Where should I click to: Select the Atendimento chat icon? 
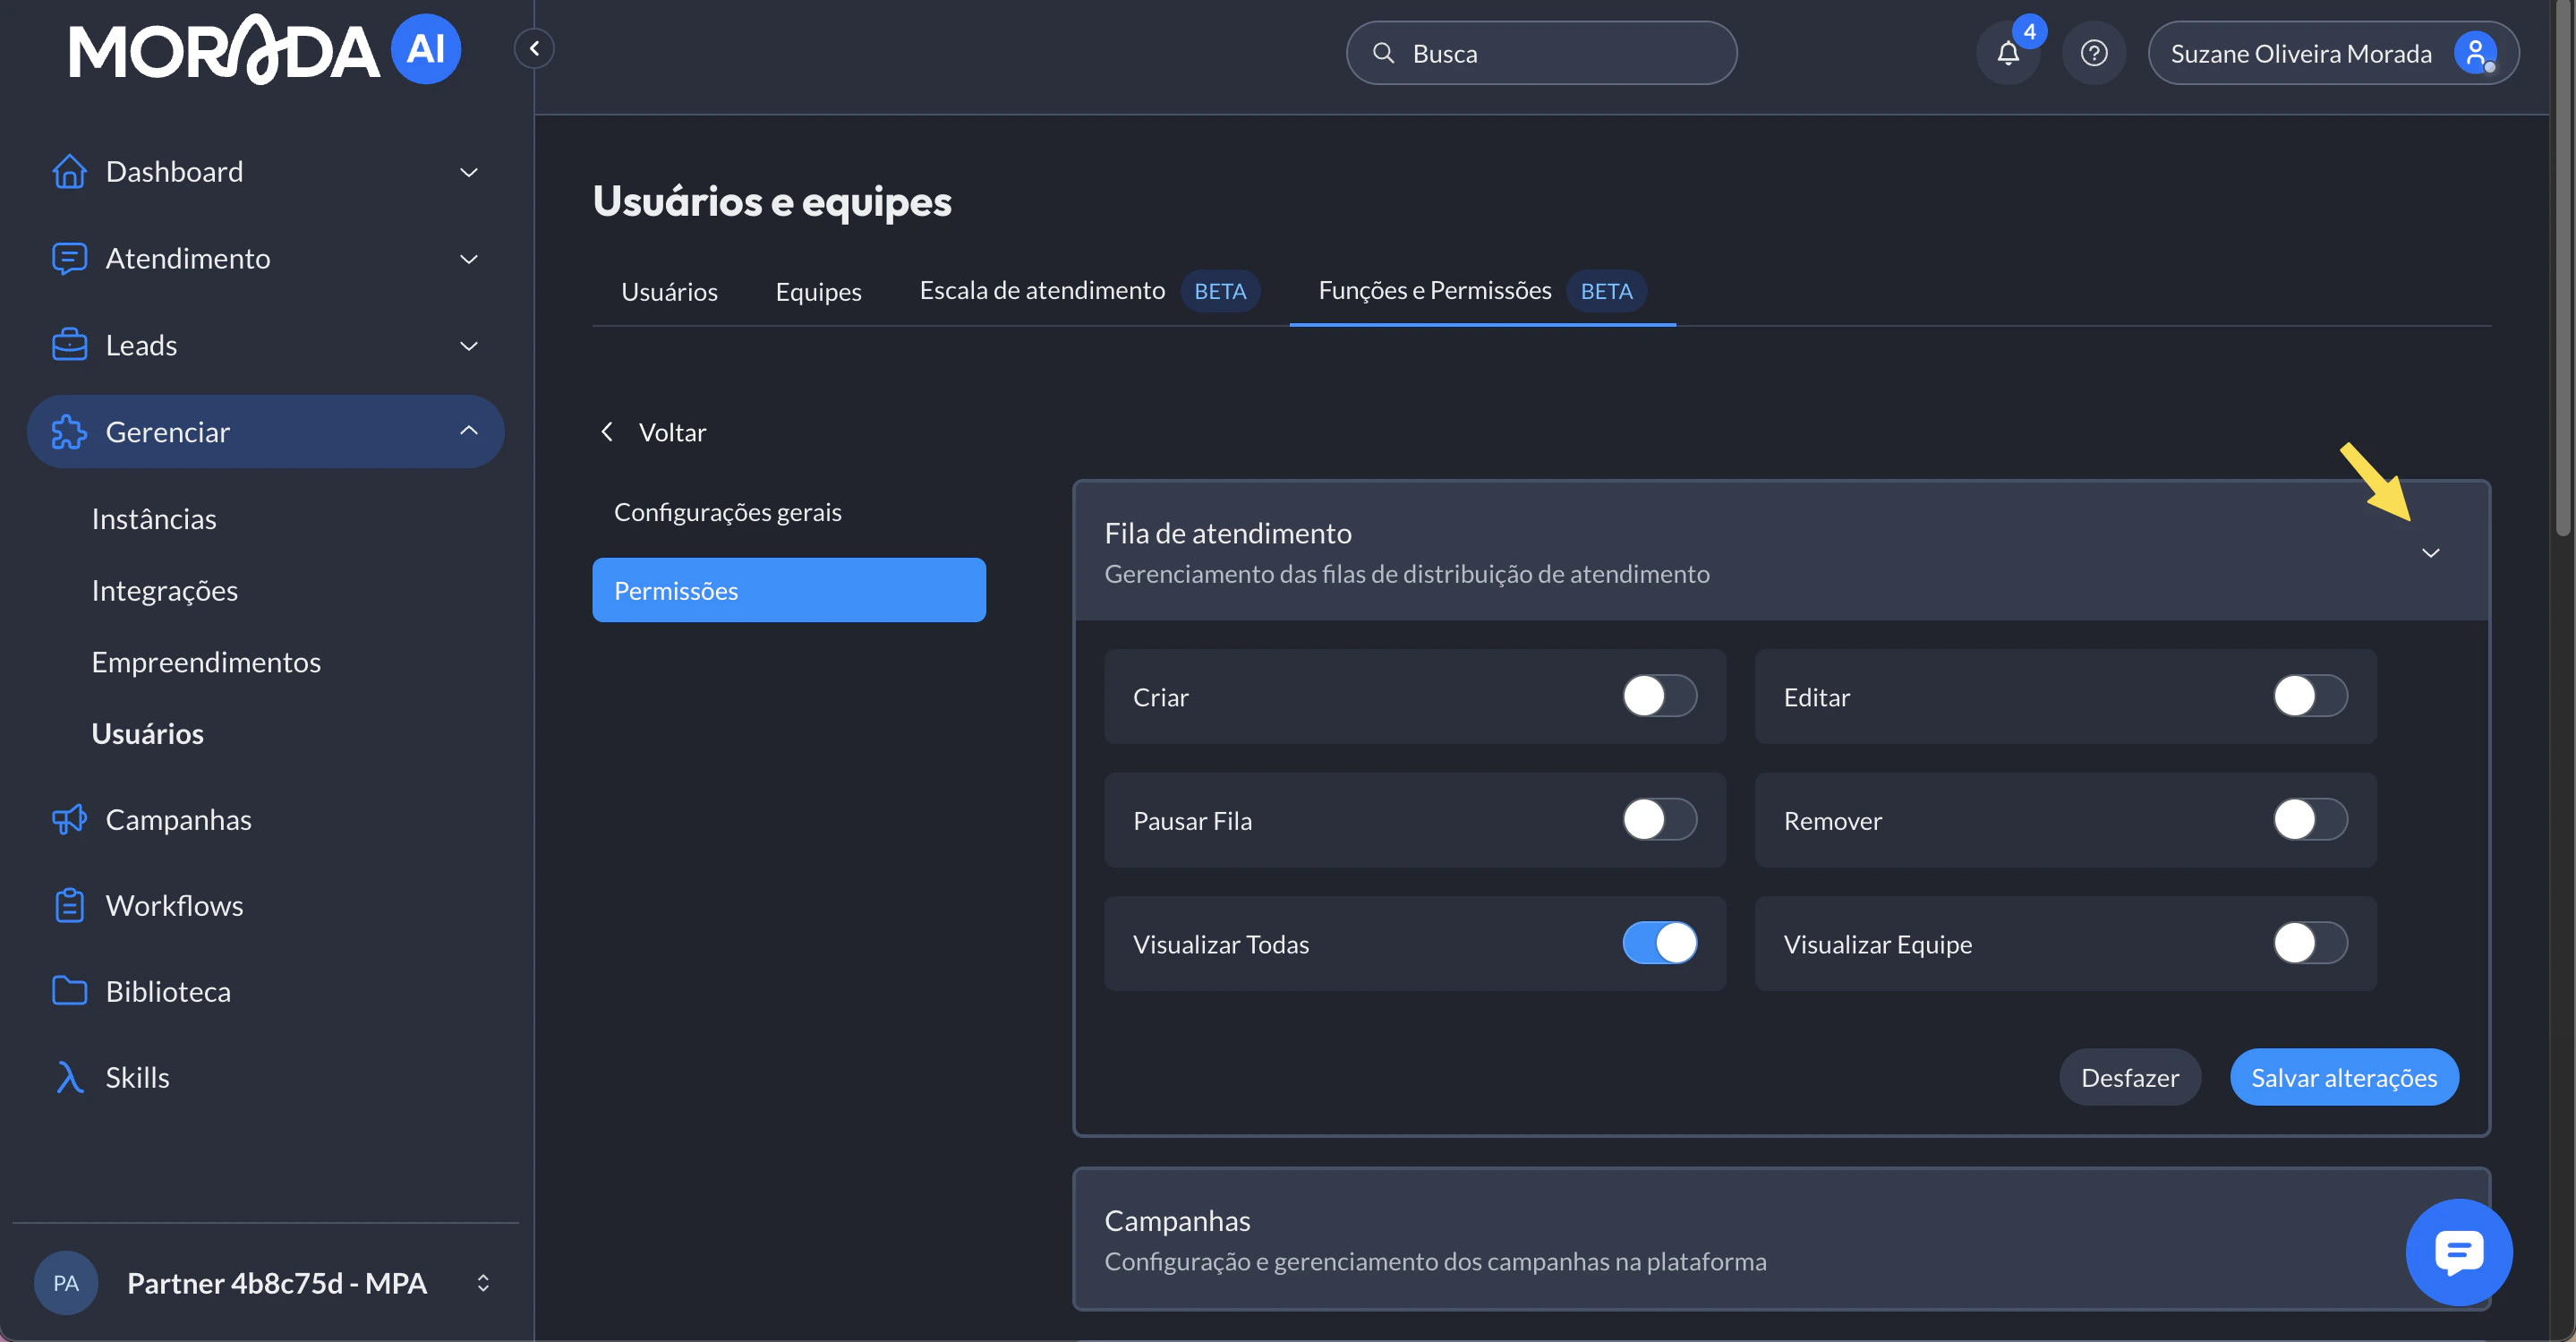tap(68, 258)
